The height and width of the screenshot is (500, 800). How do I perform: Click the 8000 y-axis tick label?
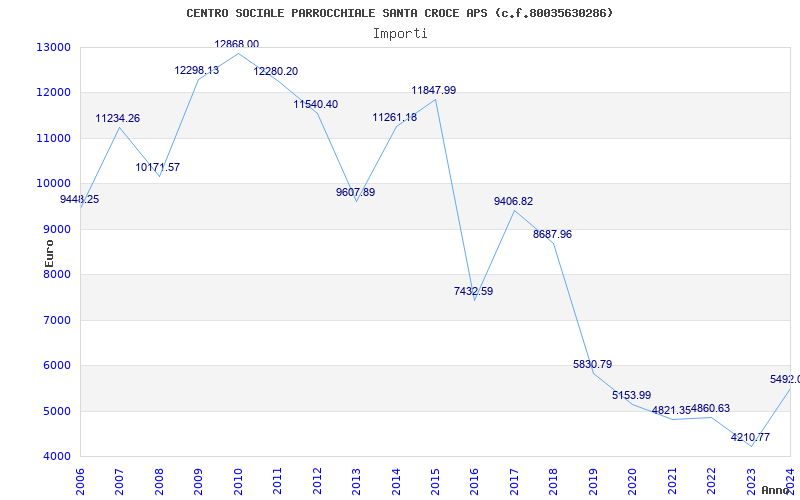pos(57,274)
